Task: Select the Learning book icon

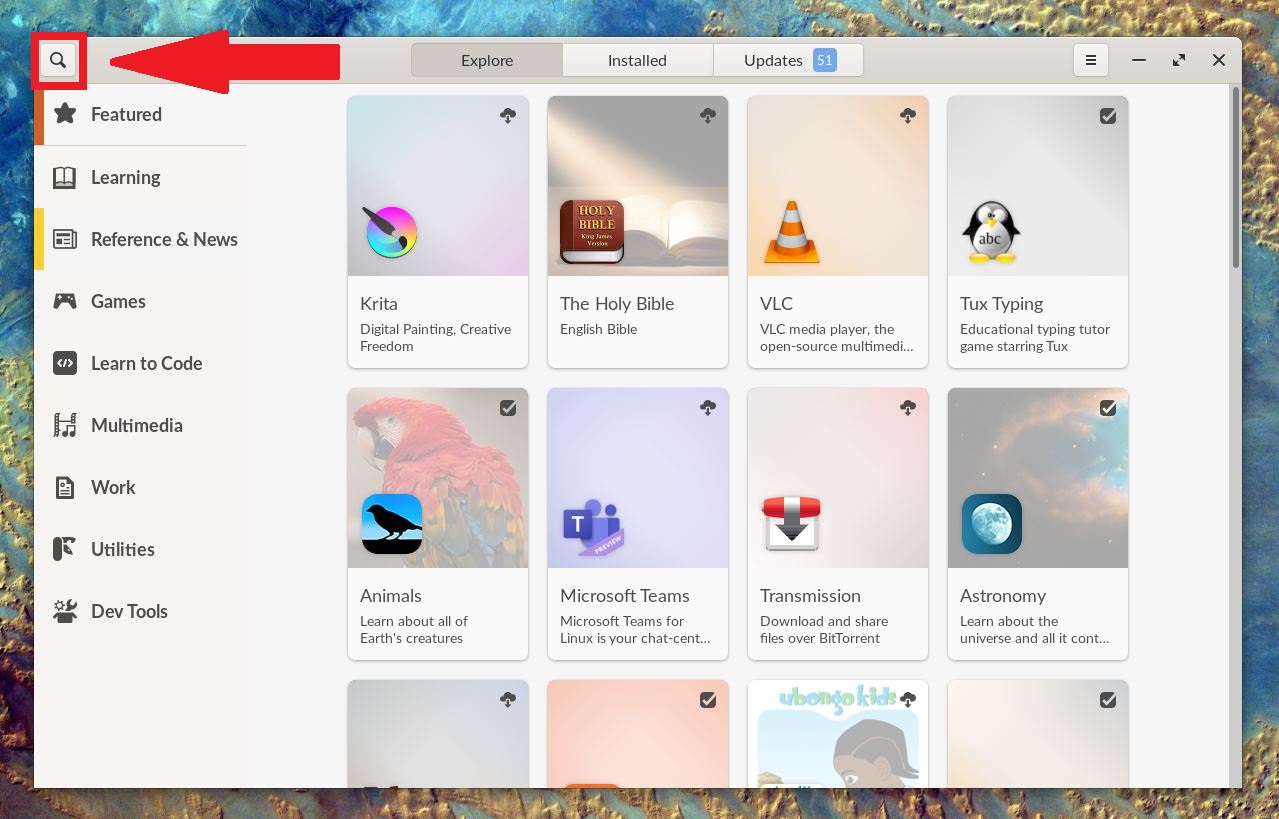Action: (65, 177)
